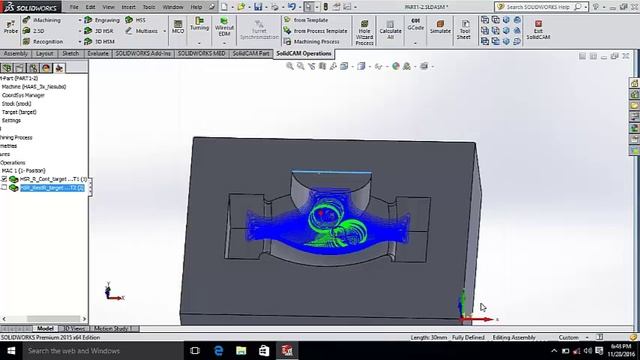Expand the 2.5D dropdown arrow
Image resolution: width=640 pixels, height=360 pixels.
point(80,31)
